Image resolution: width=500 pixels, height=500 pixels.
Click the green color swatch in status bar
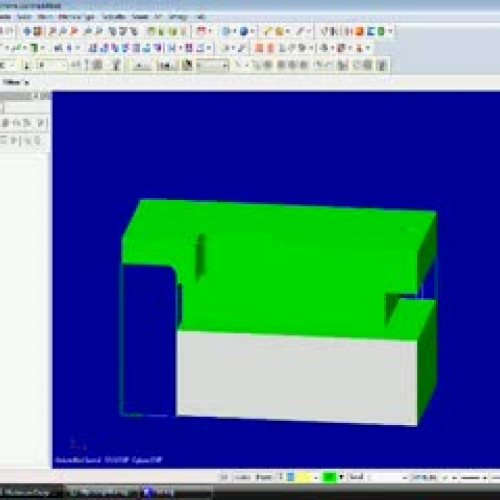click(329, 477)
